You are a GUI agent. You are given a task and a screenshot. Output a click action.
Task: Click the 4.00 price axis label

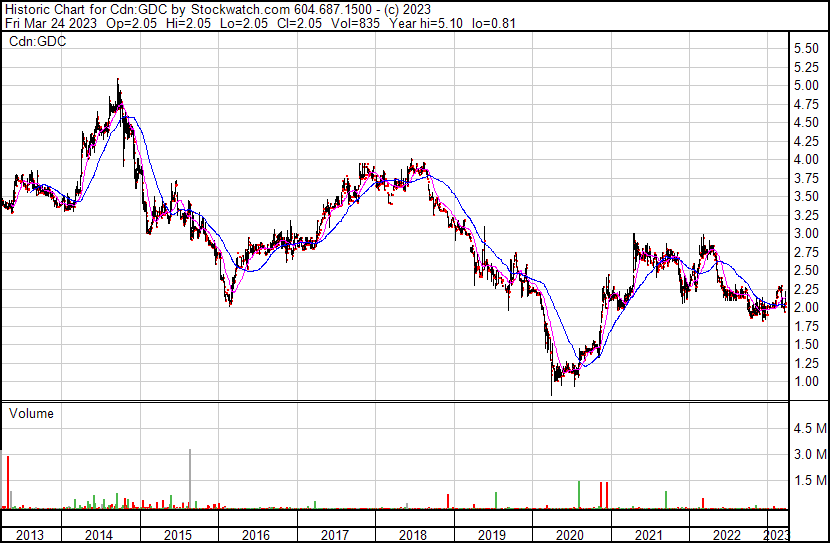[x=807, y=160]
